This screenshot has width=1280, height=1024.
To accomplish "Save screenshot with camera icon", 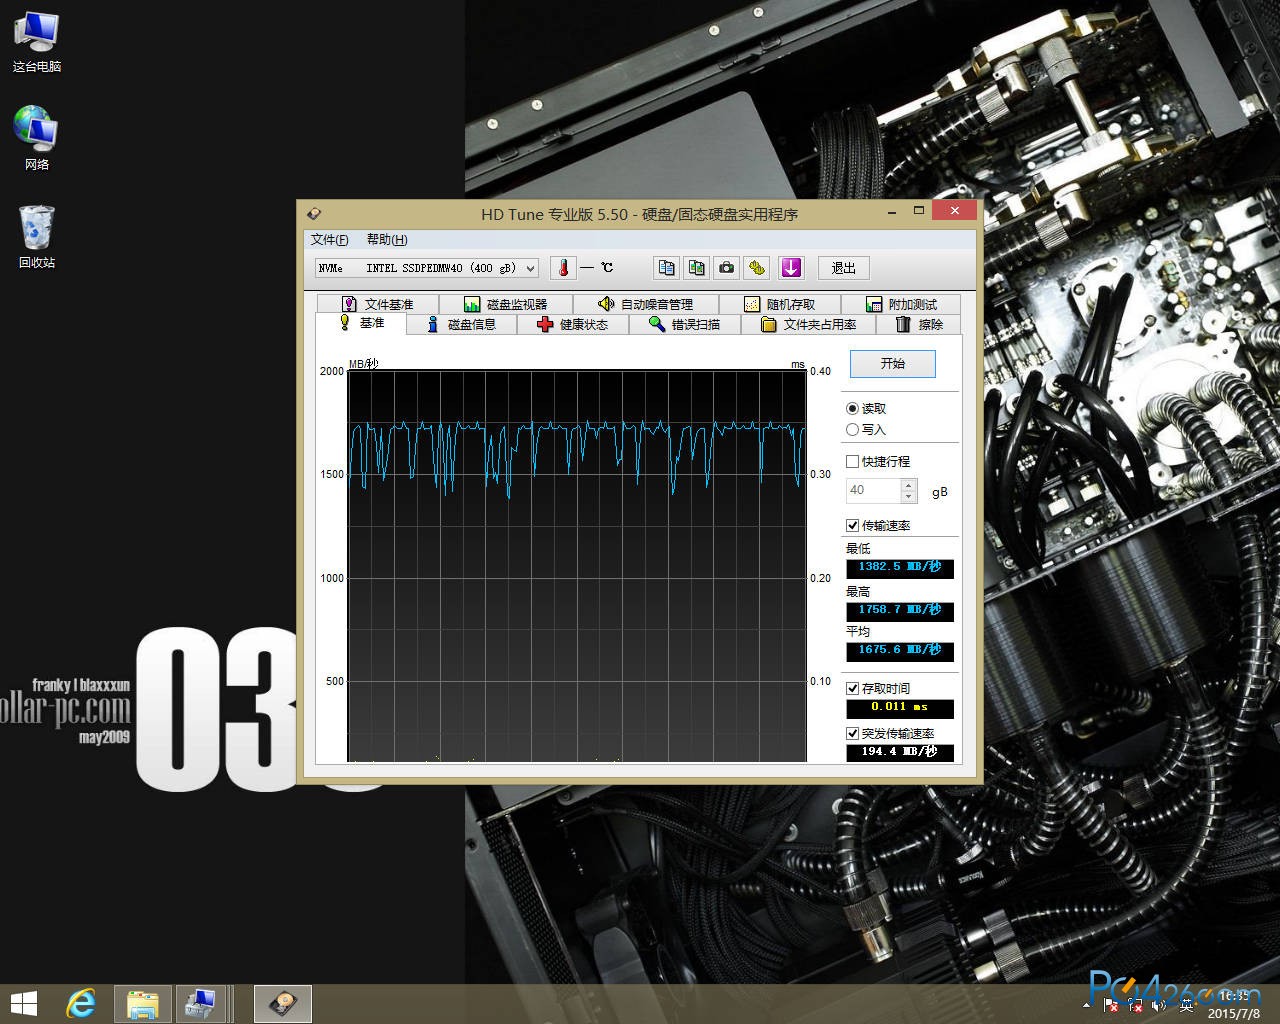I will pos(727,268).
